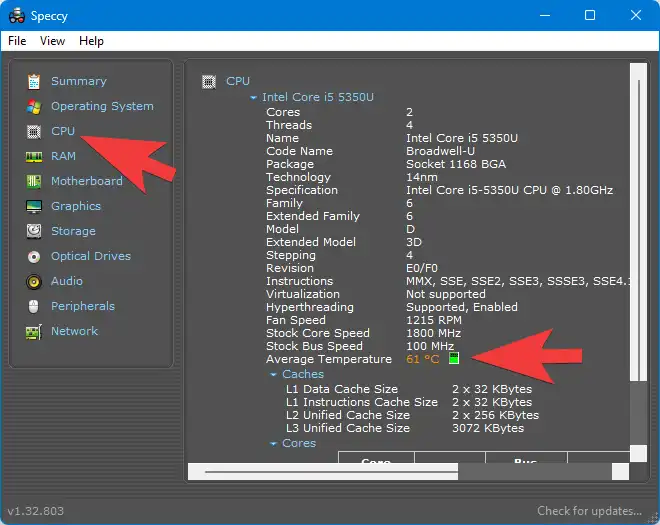
Task: Click the Virtualization Not supported value
Action: pyautogui.click(x=445, y=294)
